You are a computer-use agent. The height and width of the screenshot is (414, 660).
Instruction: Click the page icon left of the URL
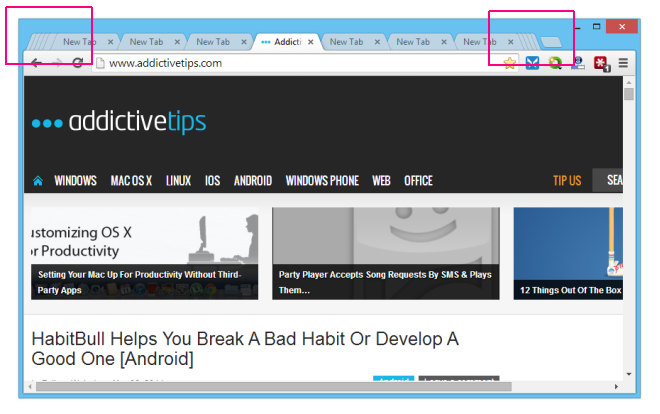[100, 63]
